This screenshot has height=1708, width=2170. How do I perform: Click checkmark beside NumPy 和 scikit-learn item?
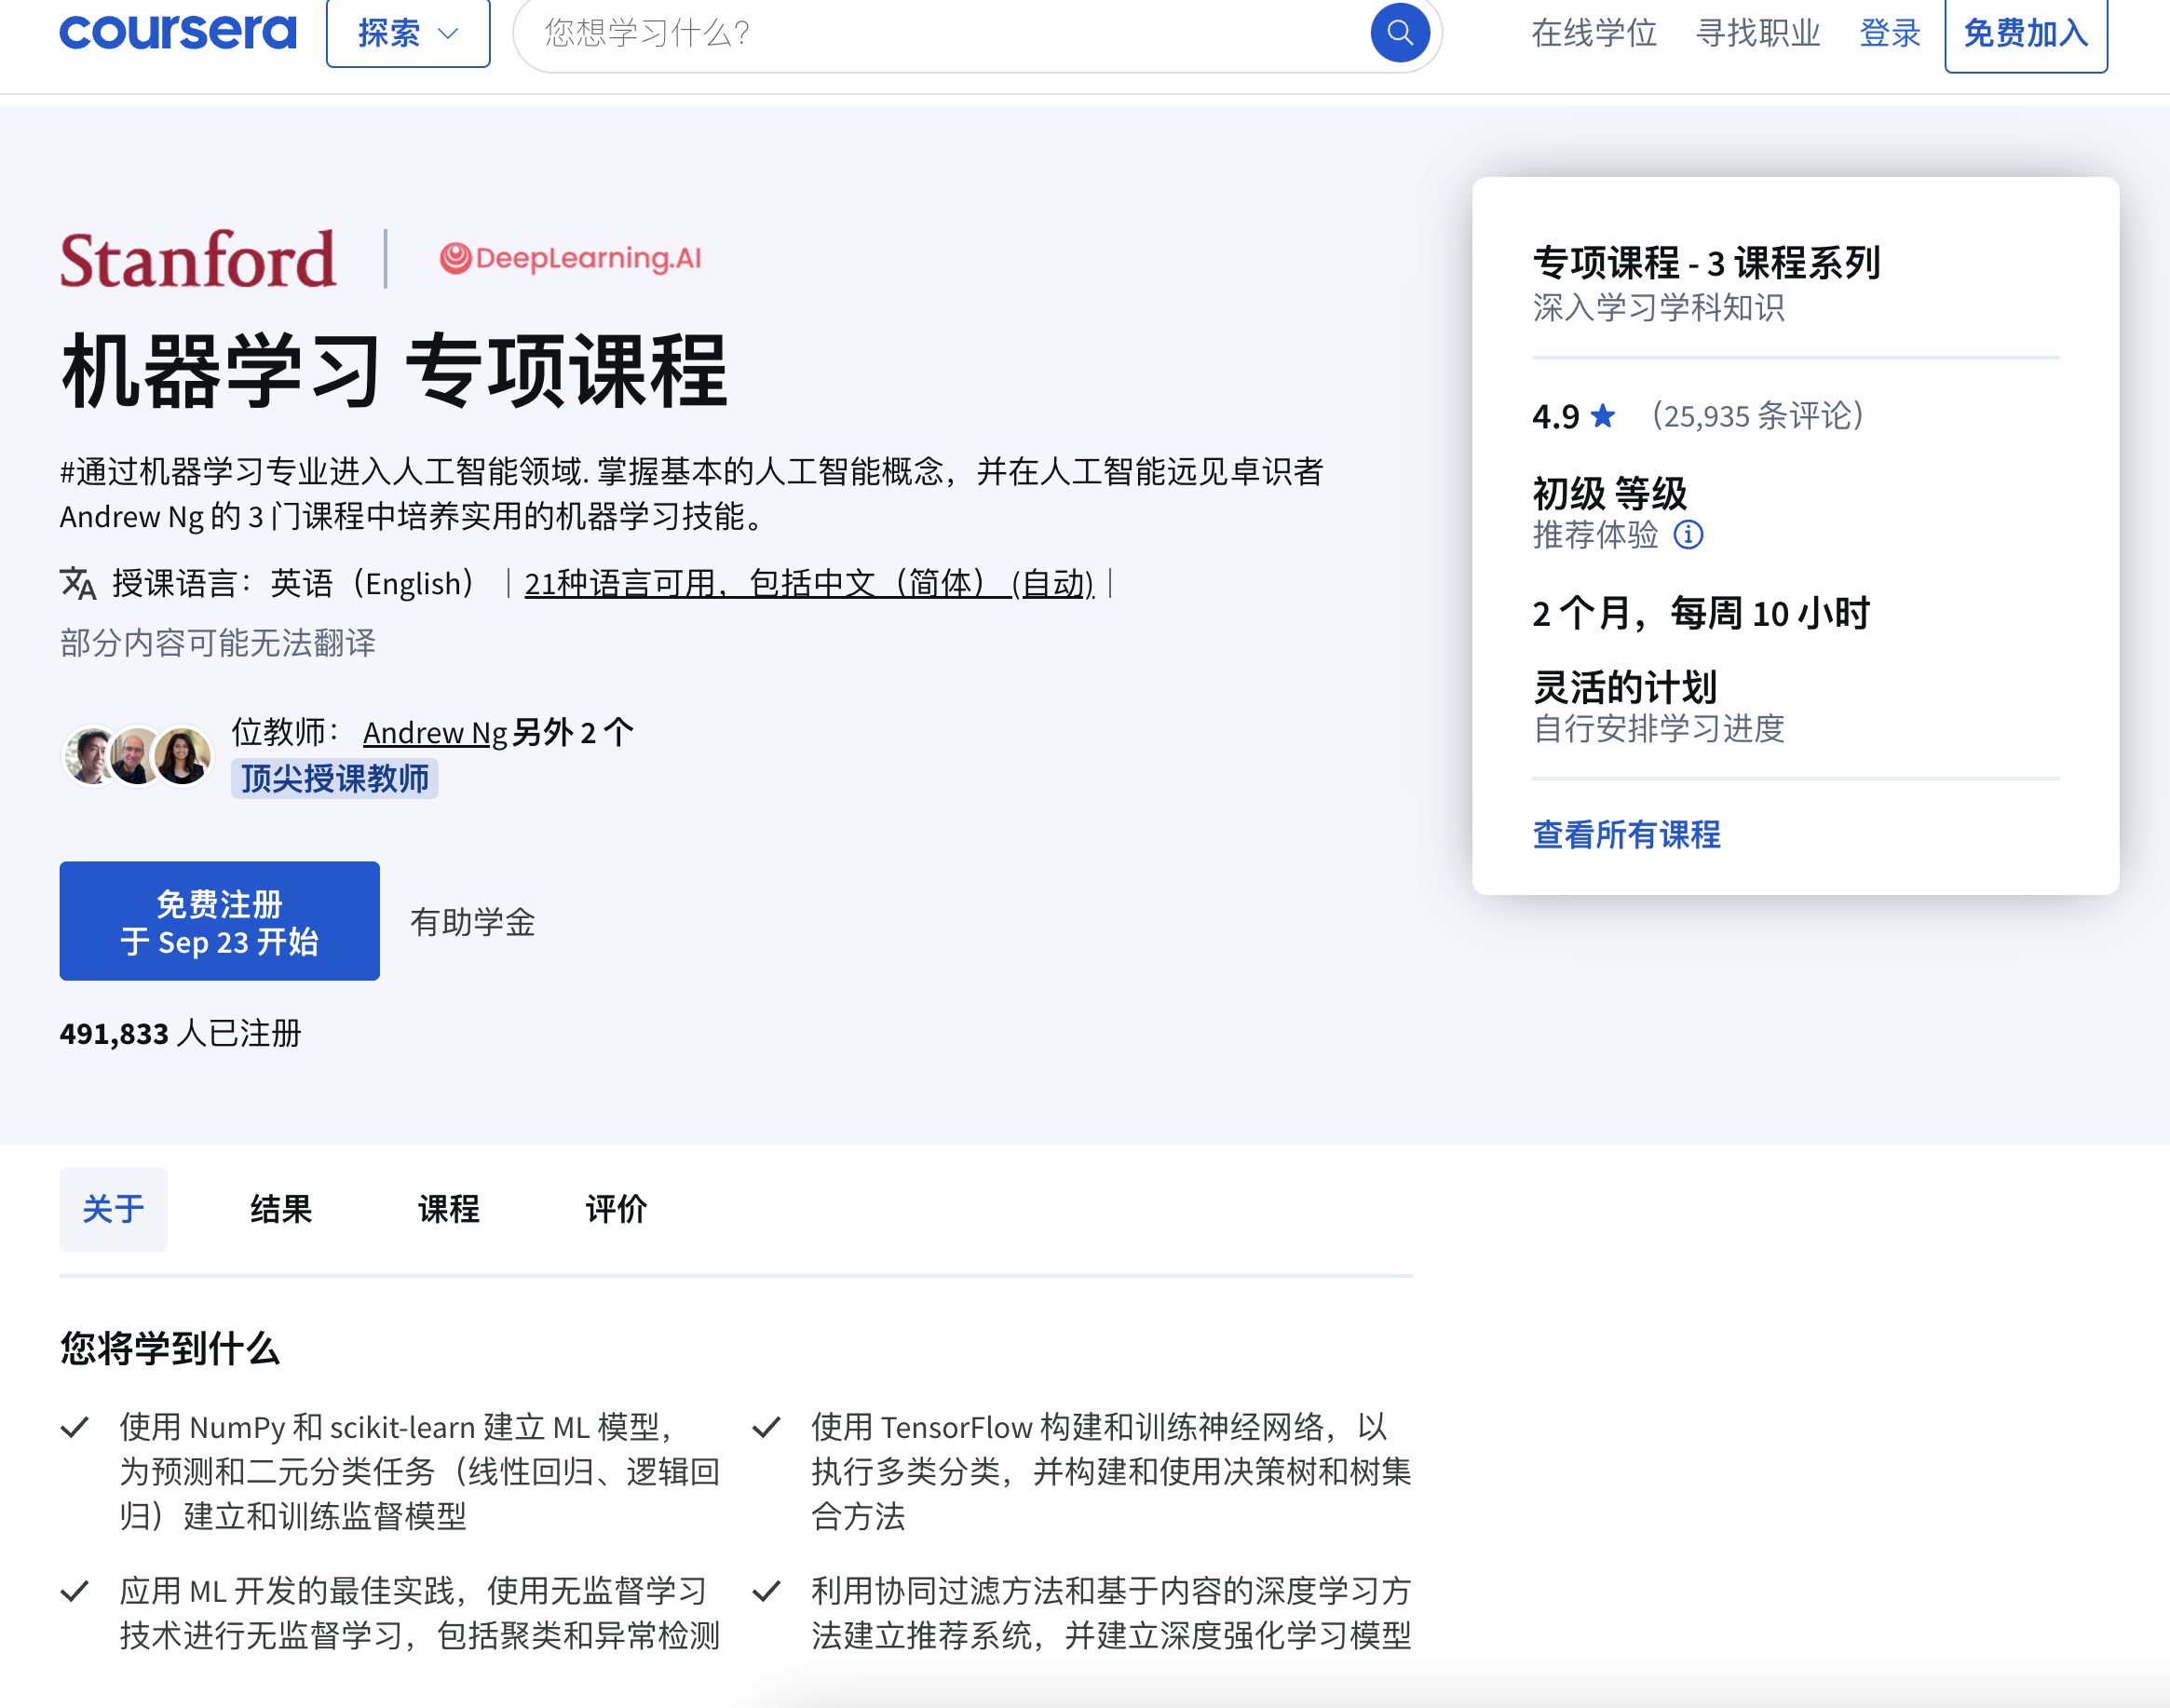coord(75,1427)
